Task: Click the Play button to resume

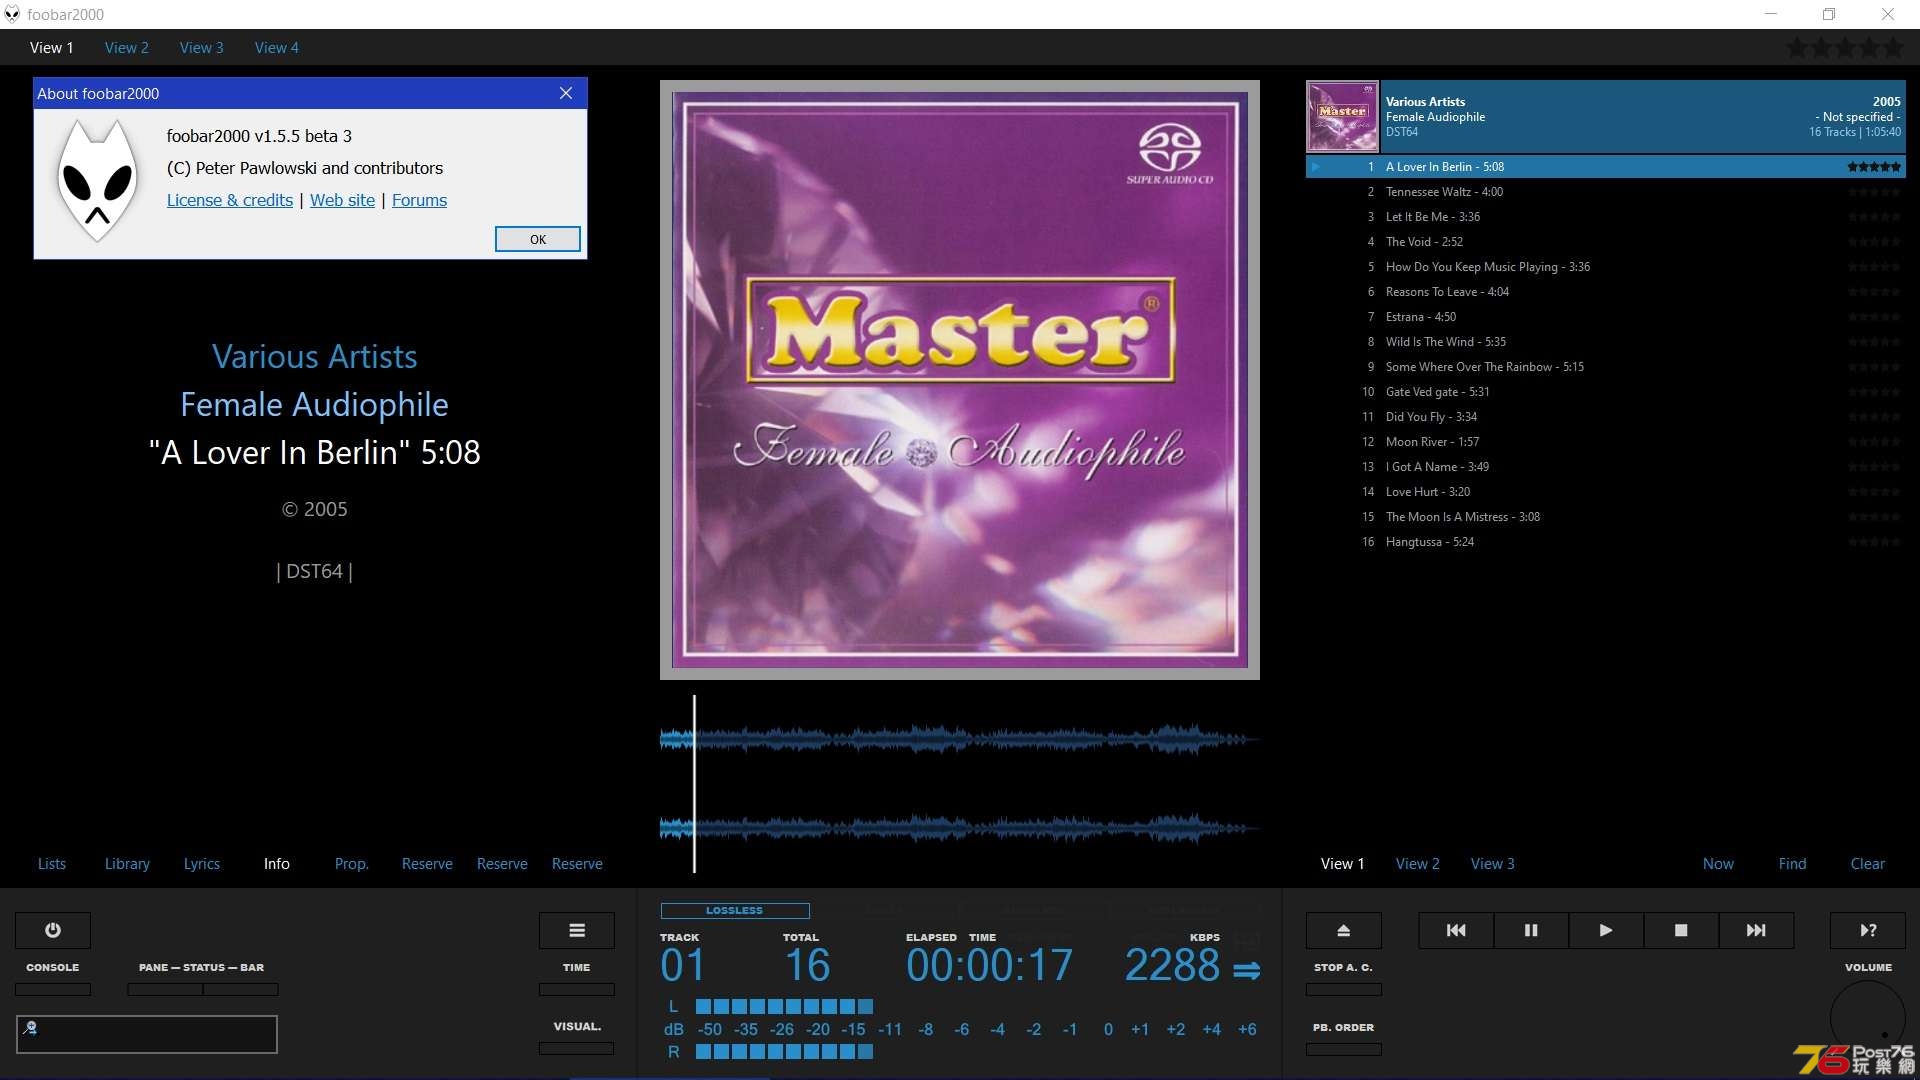Action: tap(1606, 930)
